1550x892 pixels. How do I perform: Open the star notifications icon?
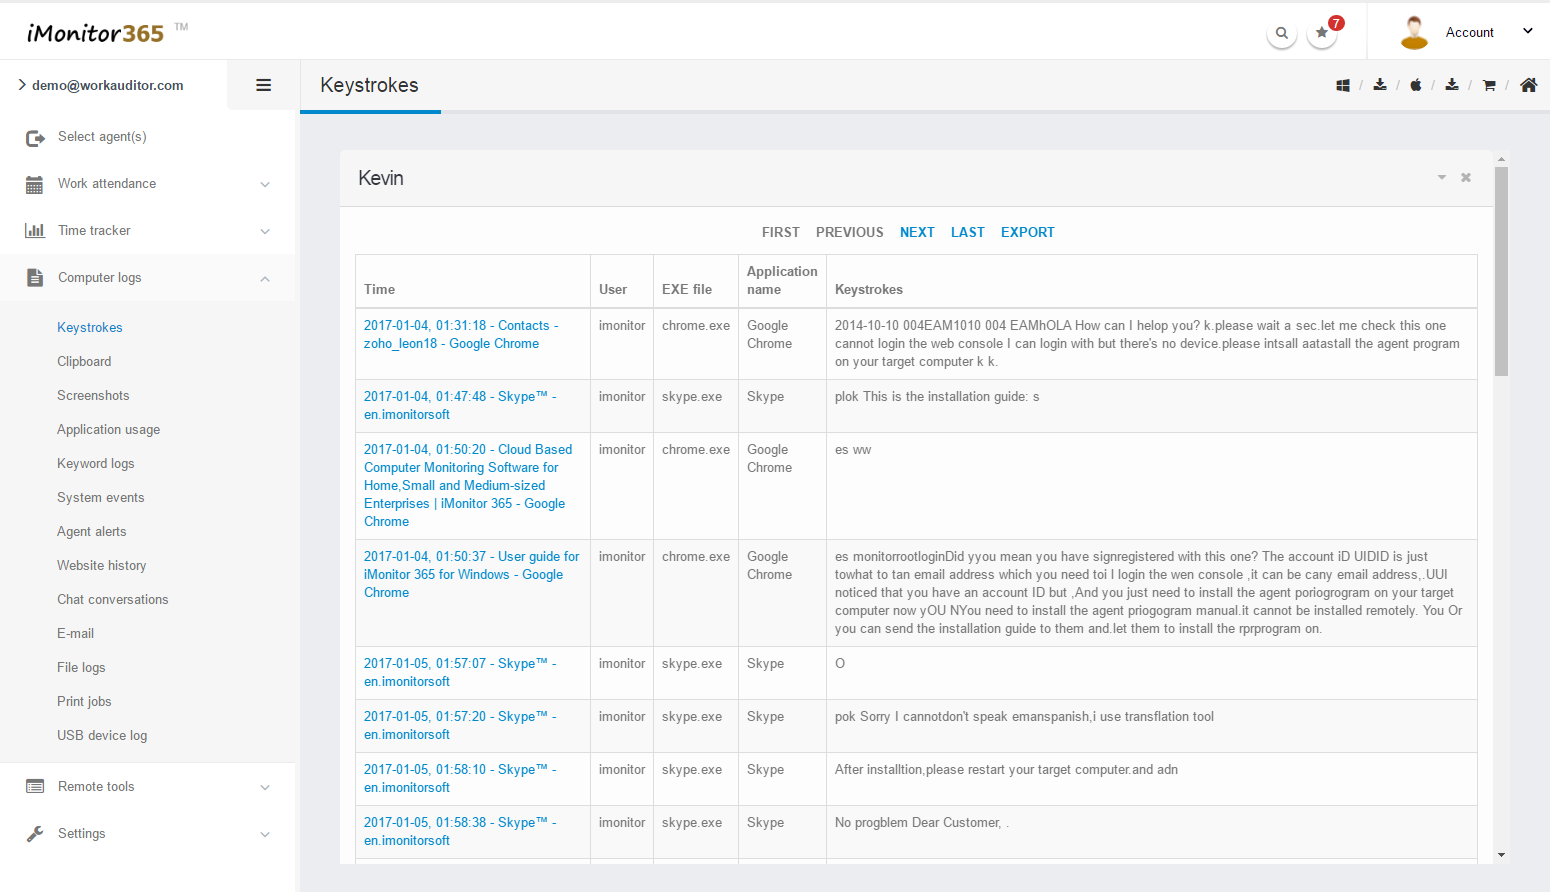coord(1322,33)
